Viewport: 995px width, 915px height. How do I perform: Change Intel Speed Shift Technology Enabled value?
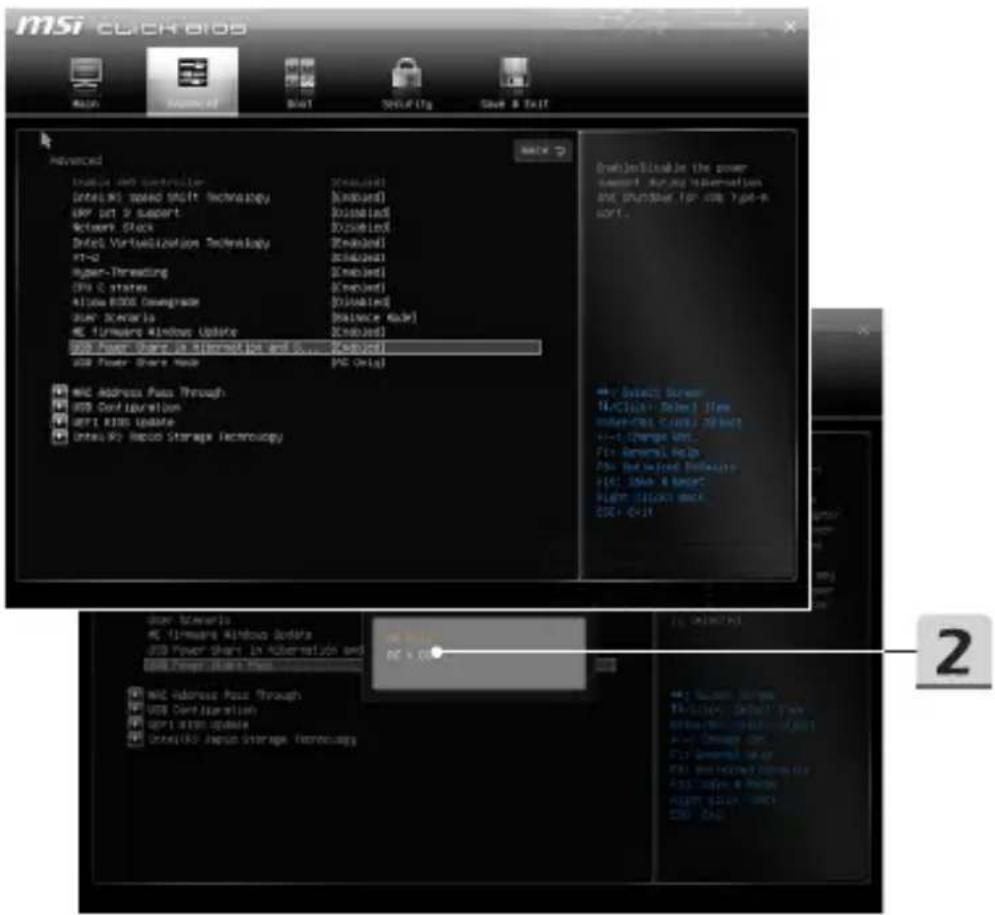click(x=359, y=197)
